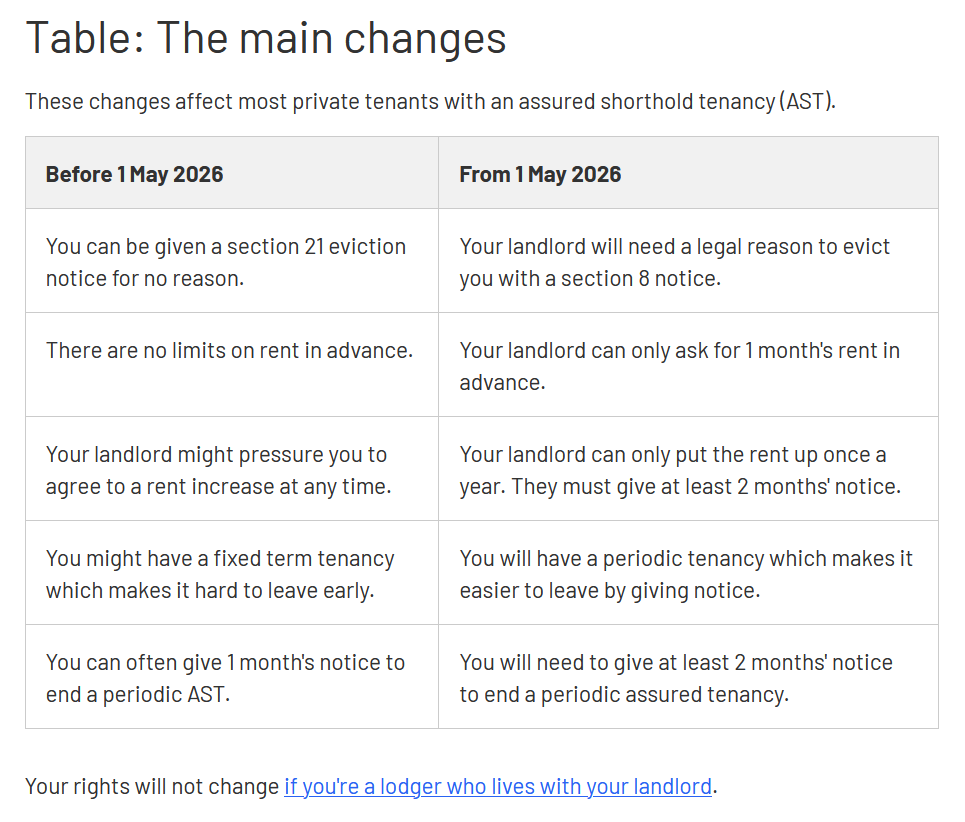965x822 pixels.
Task: Click the words 'agree to a rent increase at any time'
Action: (x=218, y=487)
